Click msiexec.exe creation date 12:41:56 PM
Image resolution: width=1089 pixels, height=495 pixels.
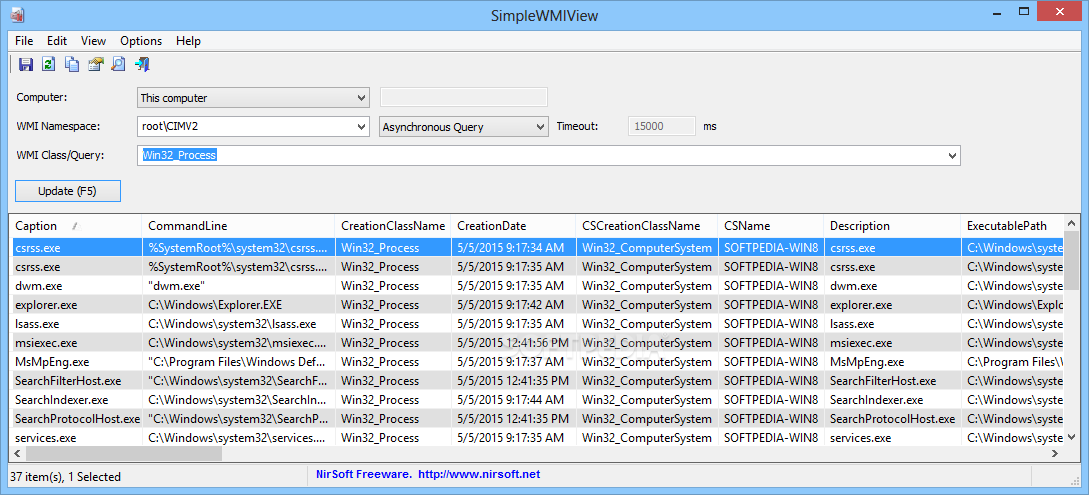(x=513, y=343)
